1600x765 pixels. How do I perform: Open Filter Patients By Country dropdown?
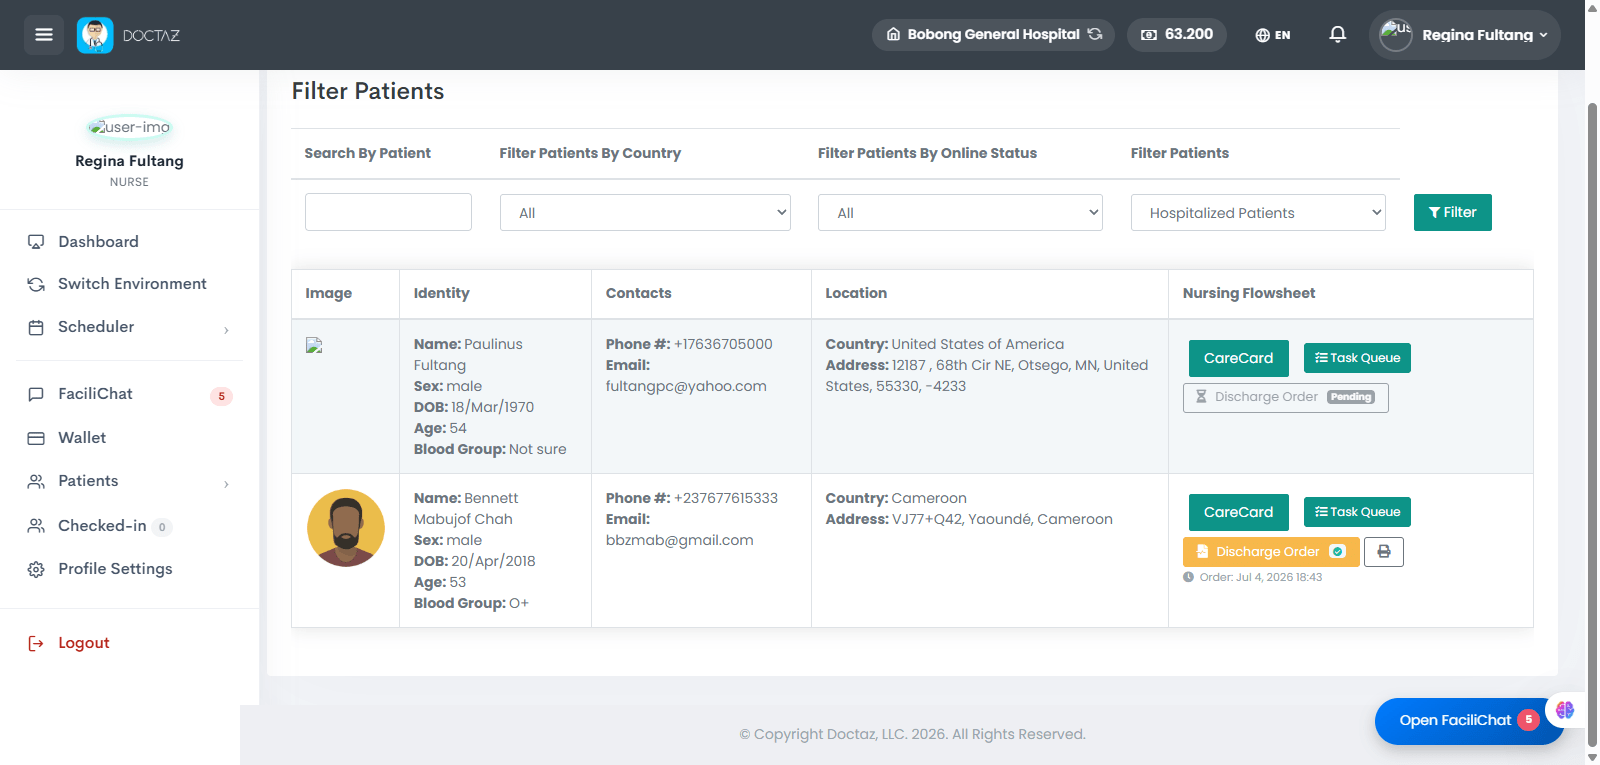coord(645,212)
